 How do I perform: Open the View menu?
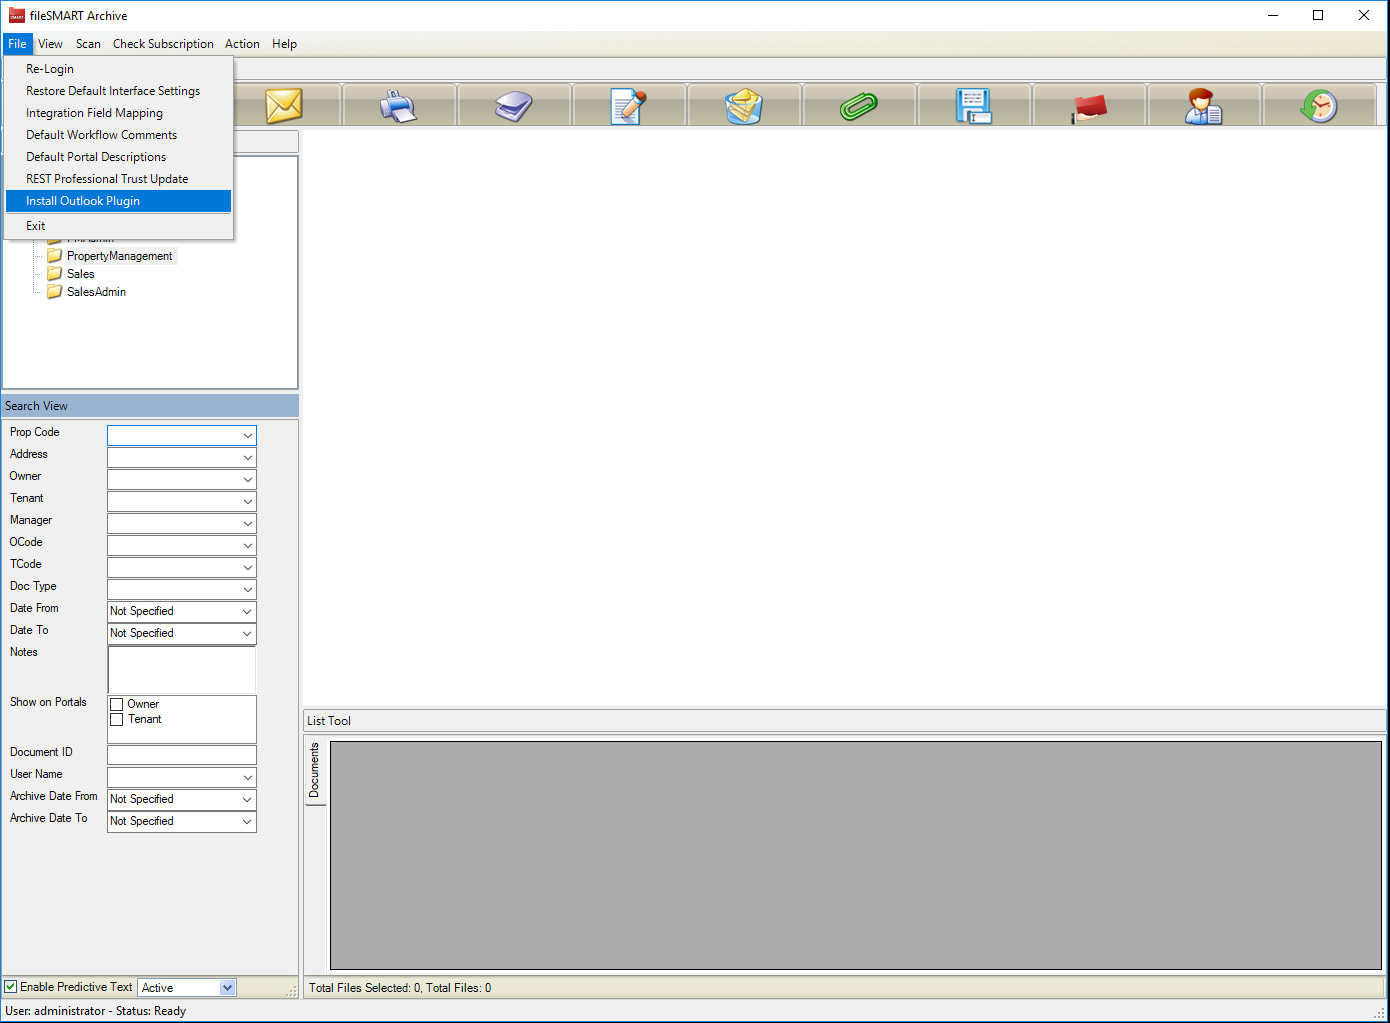[50, 44]
